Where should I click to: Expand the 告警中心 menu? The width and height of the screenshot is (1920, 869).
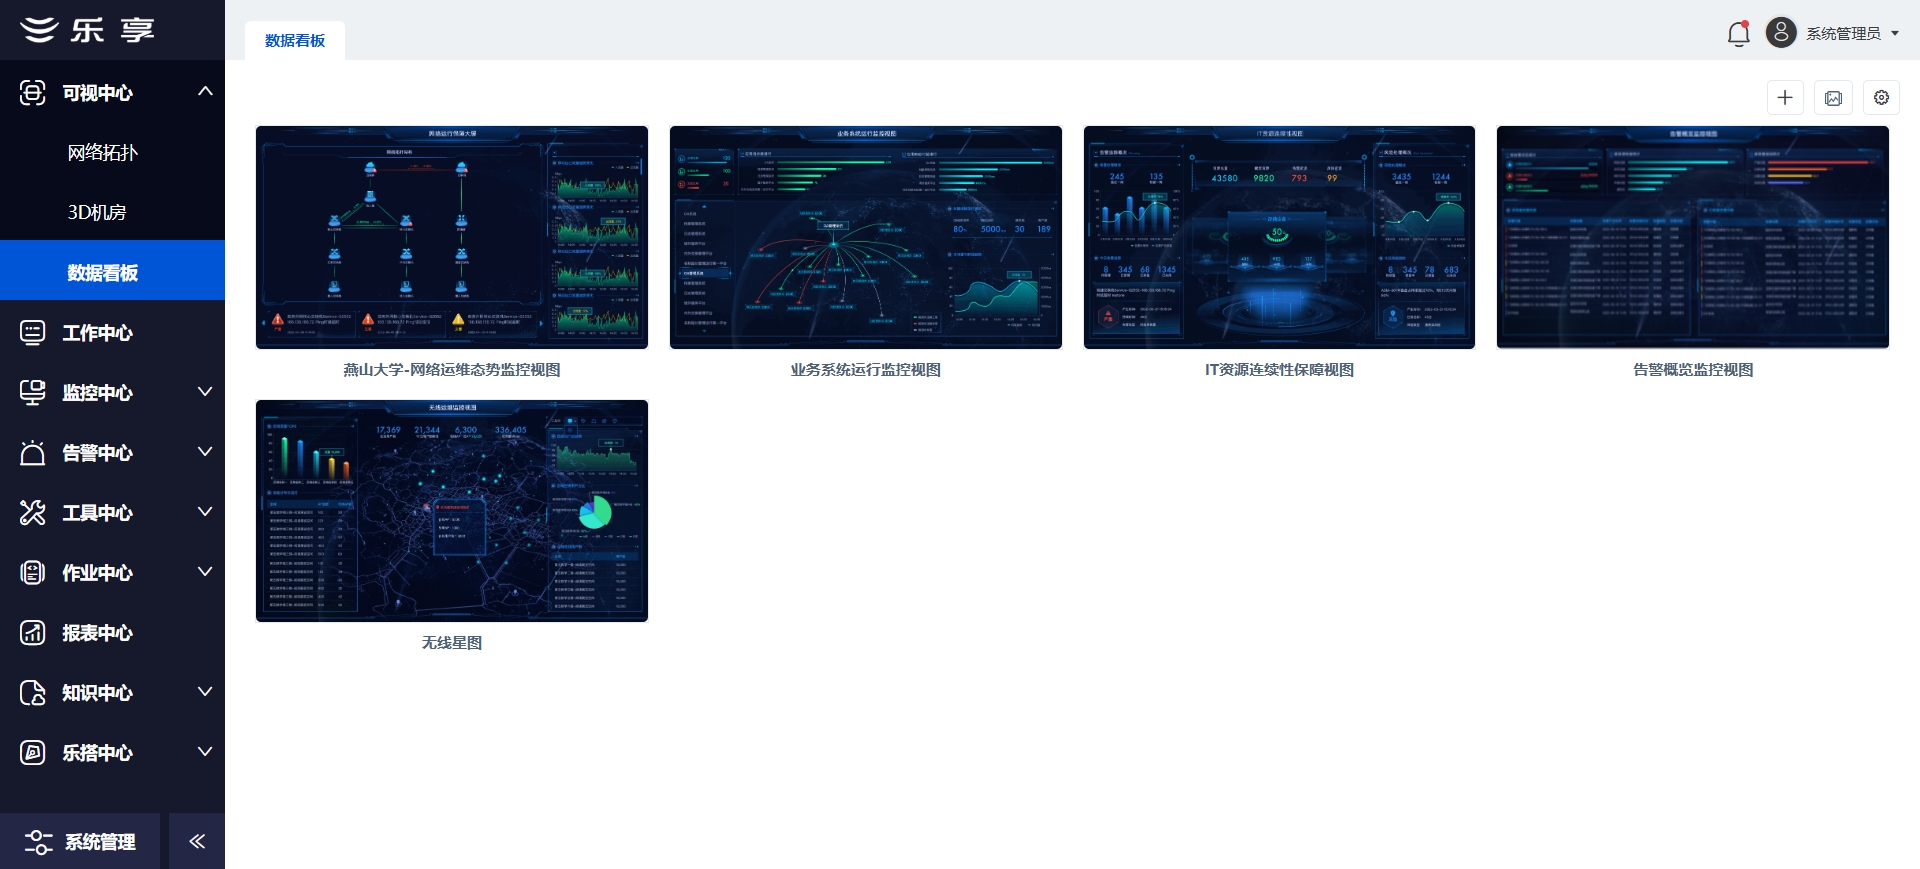[x=205, y=452]
